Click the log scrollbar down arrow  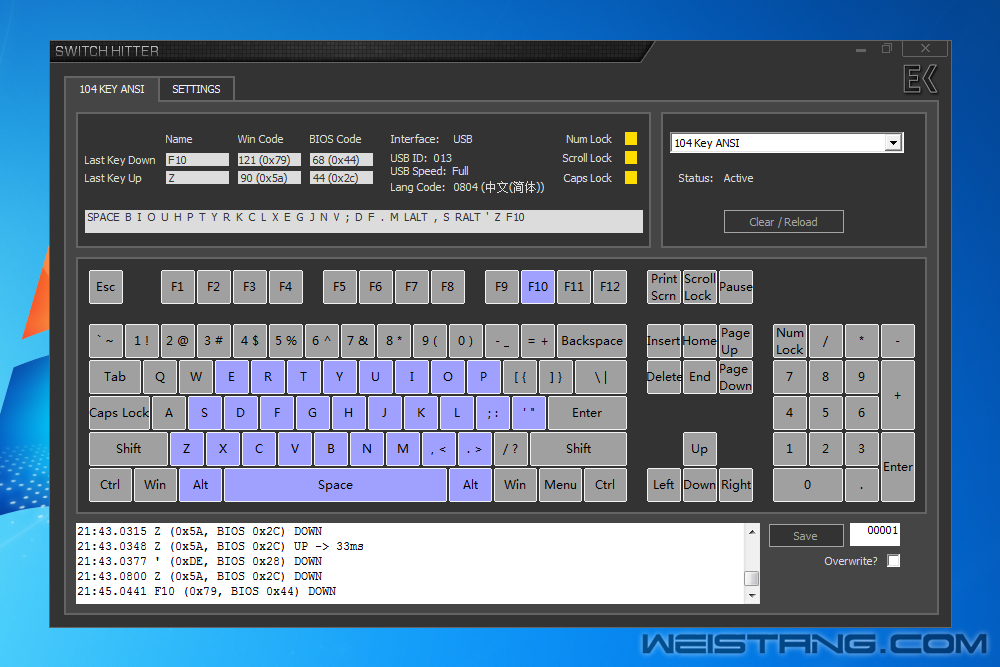pos(753,596)
